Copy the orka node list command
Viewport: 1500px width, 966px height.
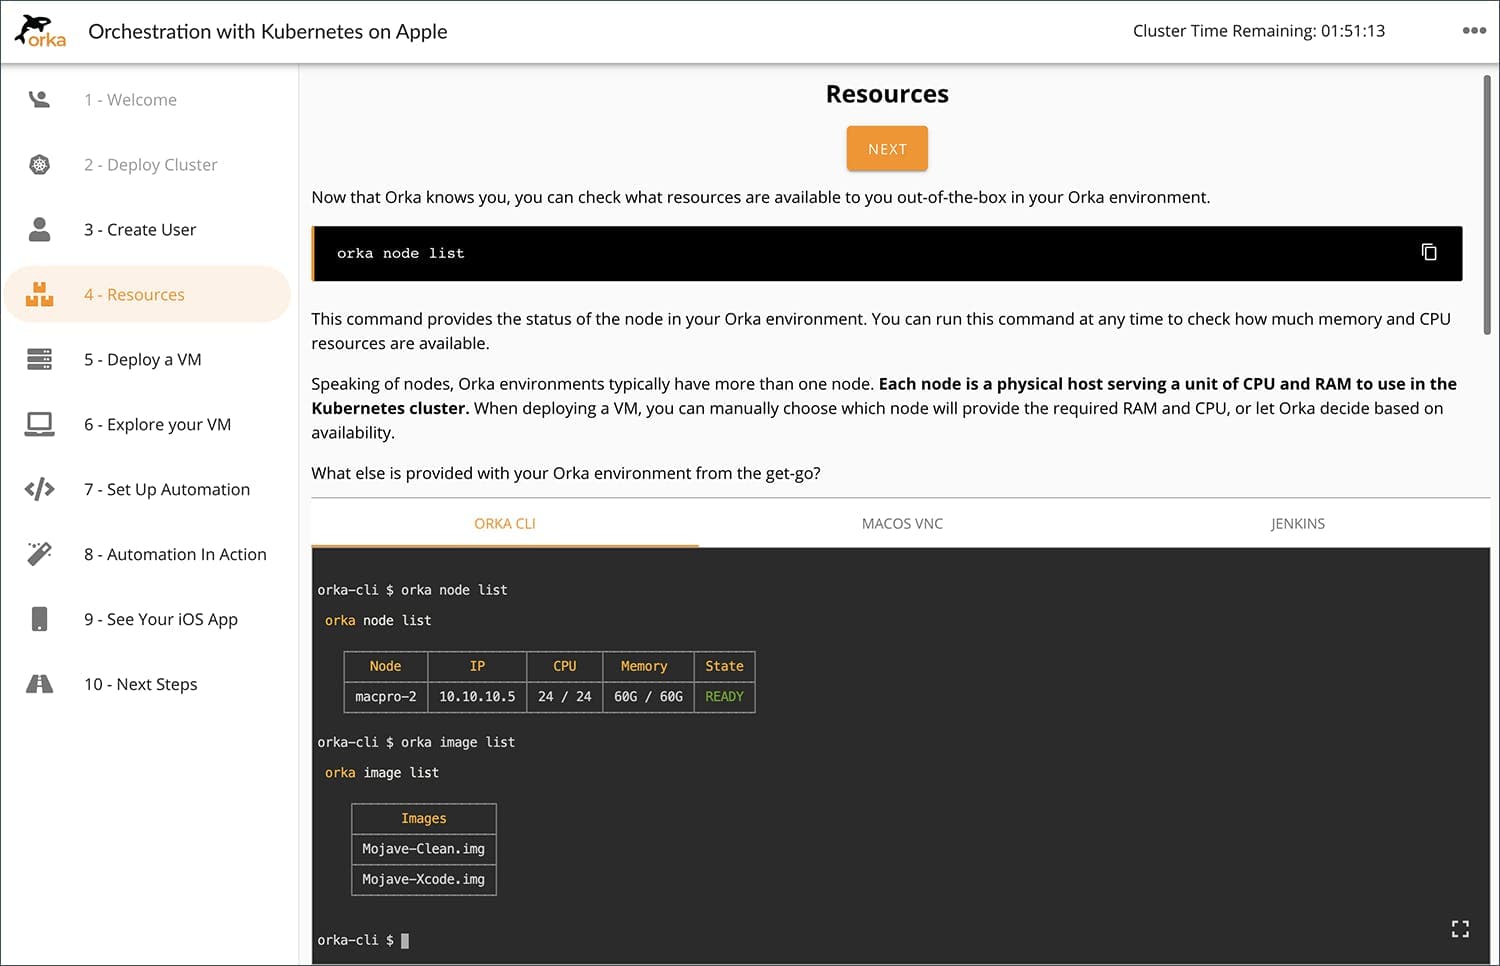pos(1429,252)
